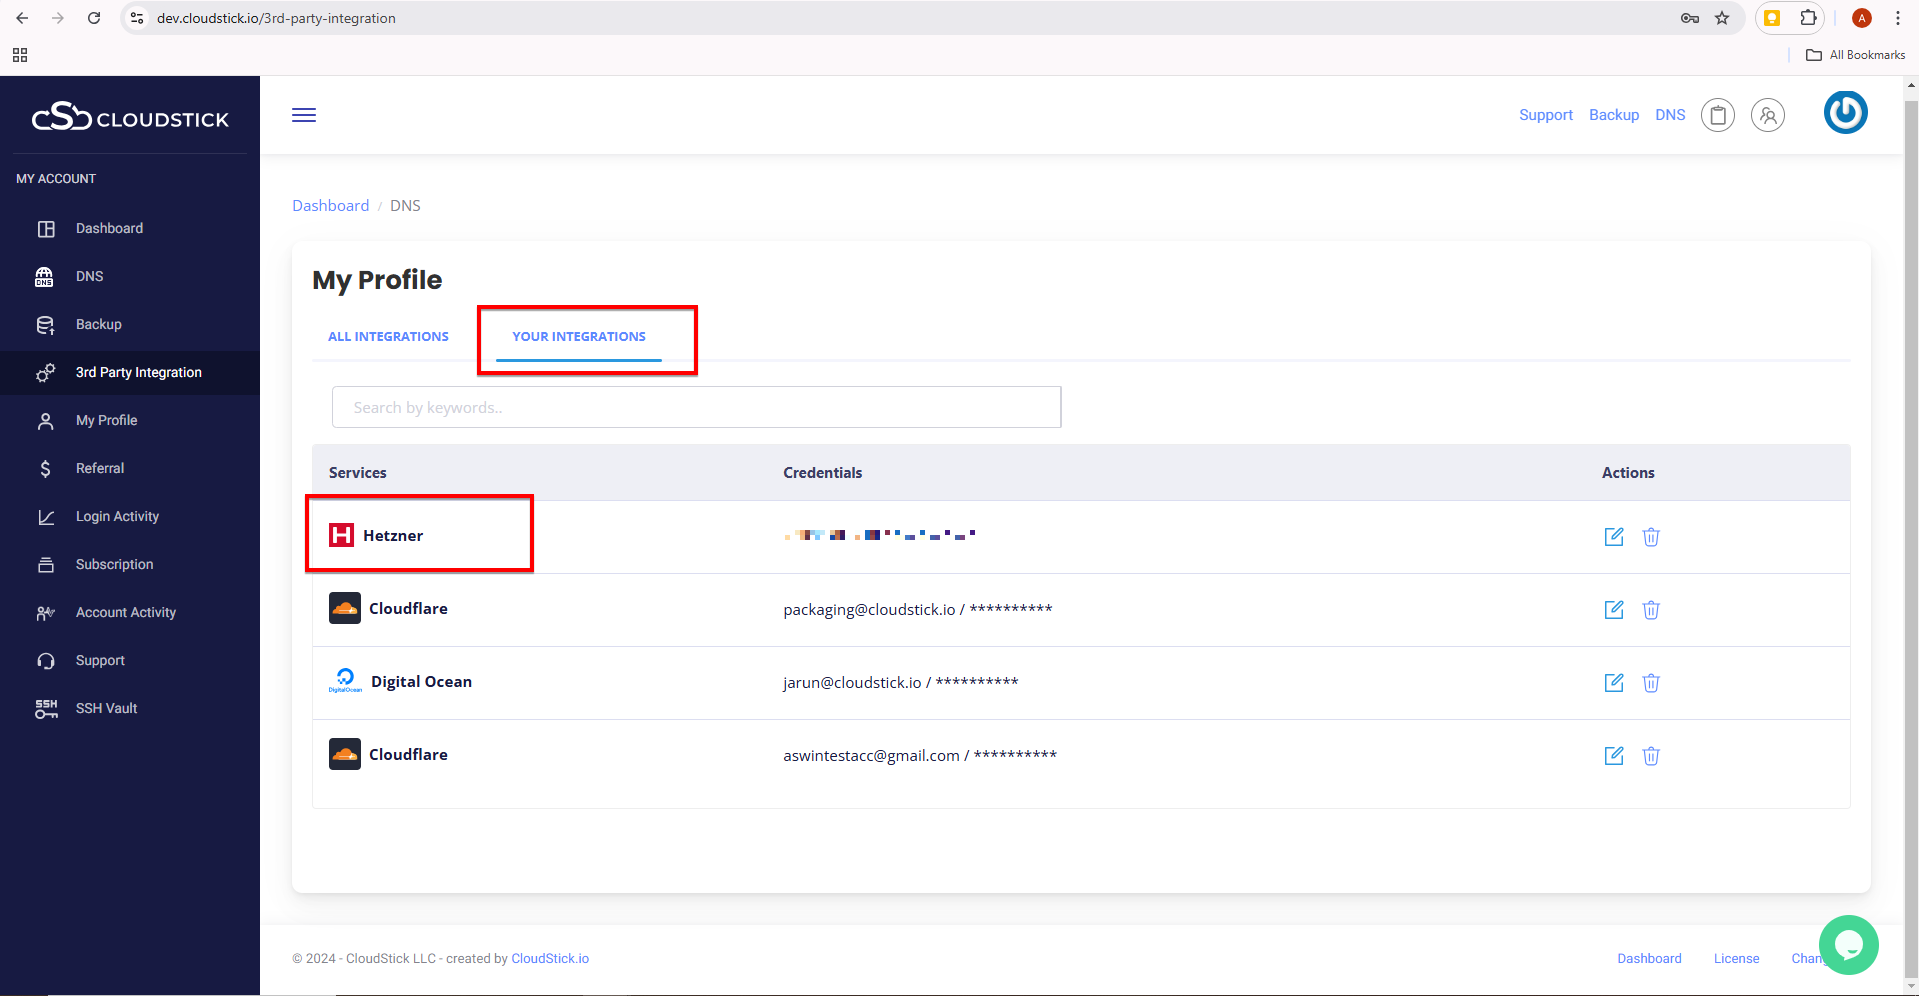This screenshot has height=996, width=1919.
Task: Click the blue power button icon
Action: 1845,113
